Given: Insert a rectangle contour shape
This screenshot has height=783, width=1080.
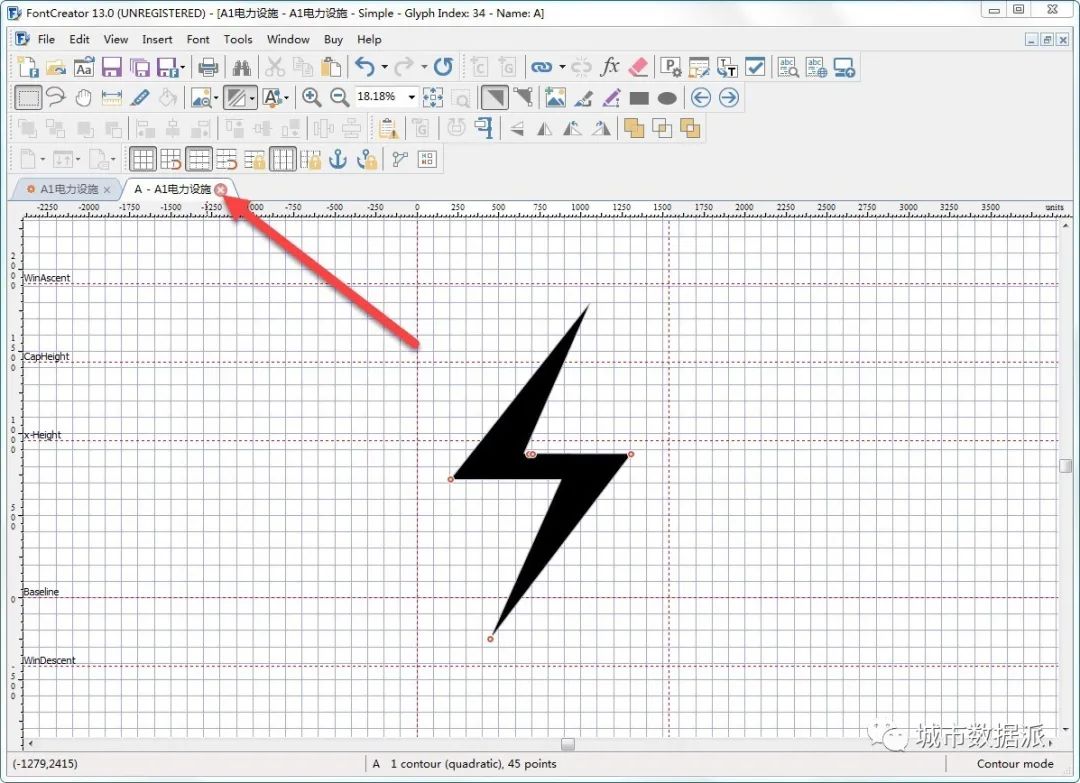Looking at the screenshot, I should (x=639, y=98).
